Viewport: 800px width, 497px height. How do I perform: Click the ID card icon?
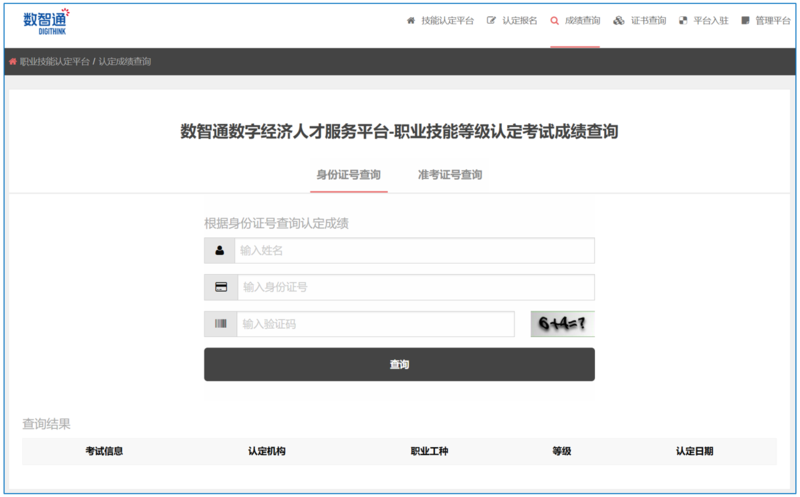[221, 287]
